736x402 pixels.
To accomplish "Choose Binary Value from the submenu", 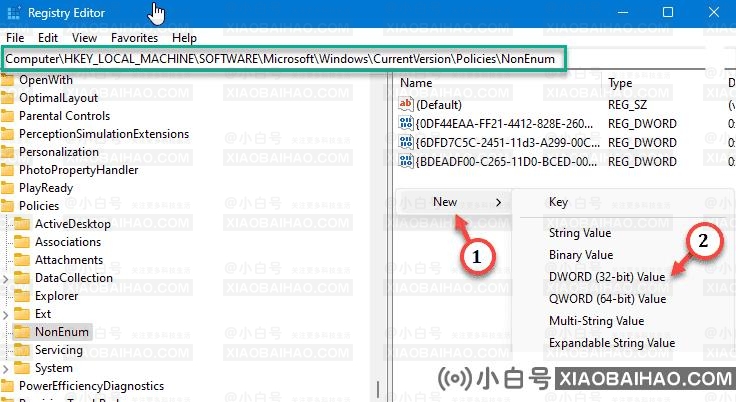I will click(581, 255).
